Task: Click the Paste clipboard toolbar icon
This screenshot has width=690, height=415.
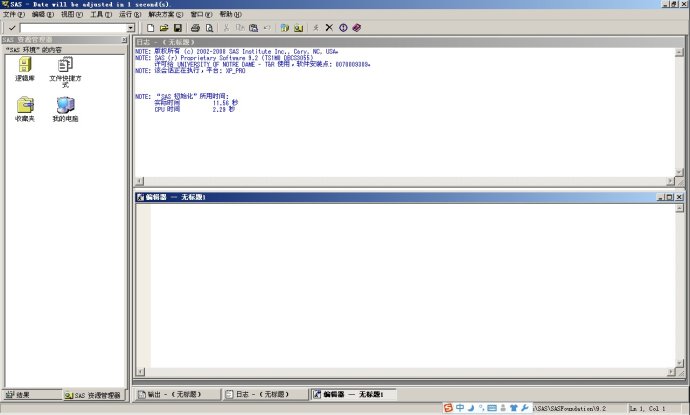Action: (x=253, y=28)
